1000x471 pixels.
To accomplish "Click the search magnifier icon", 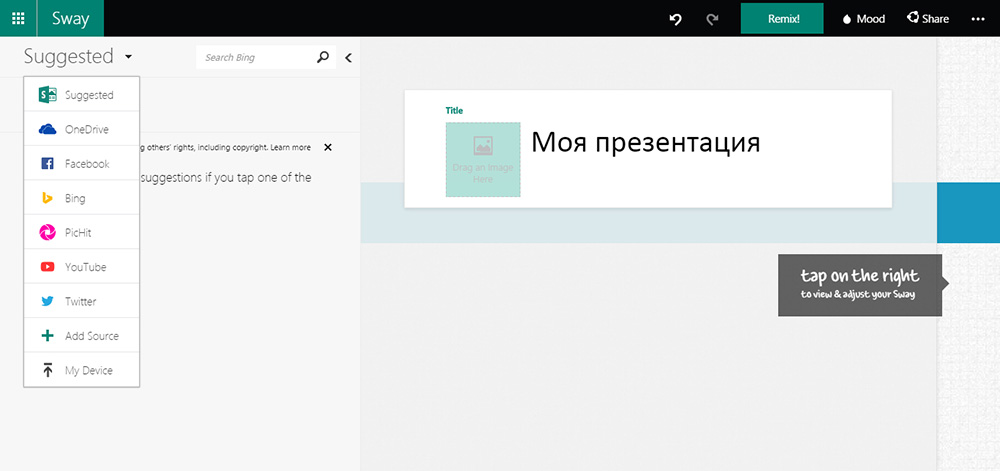I will pos(323,57).
